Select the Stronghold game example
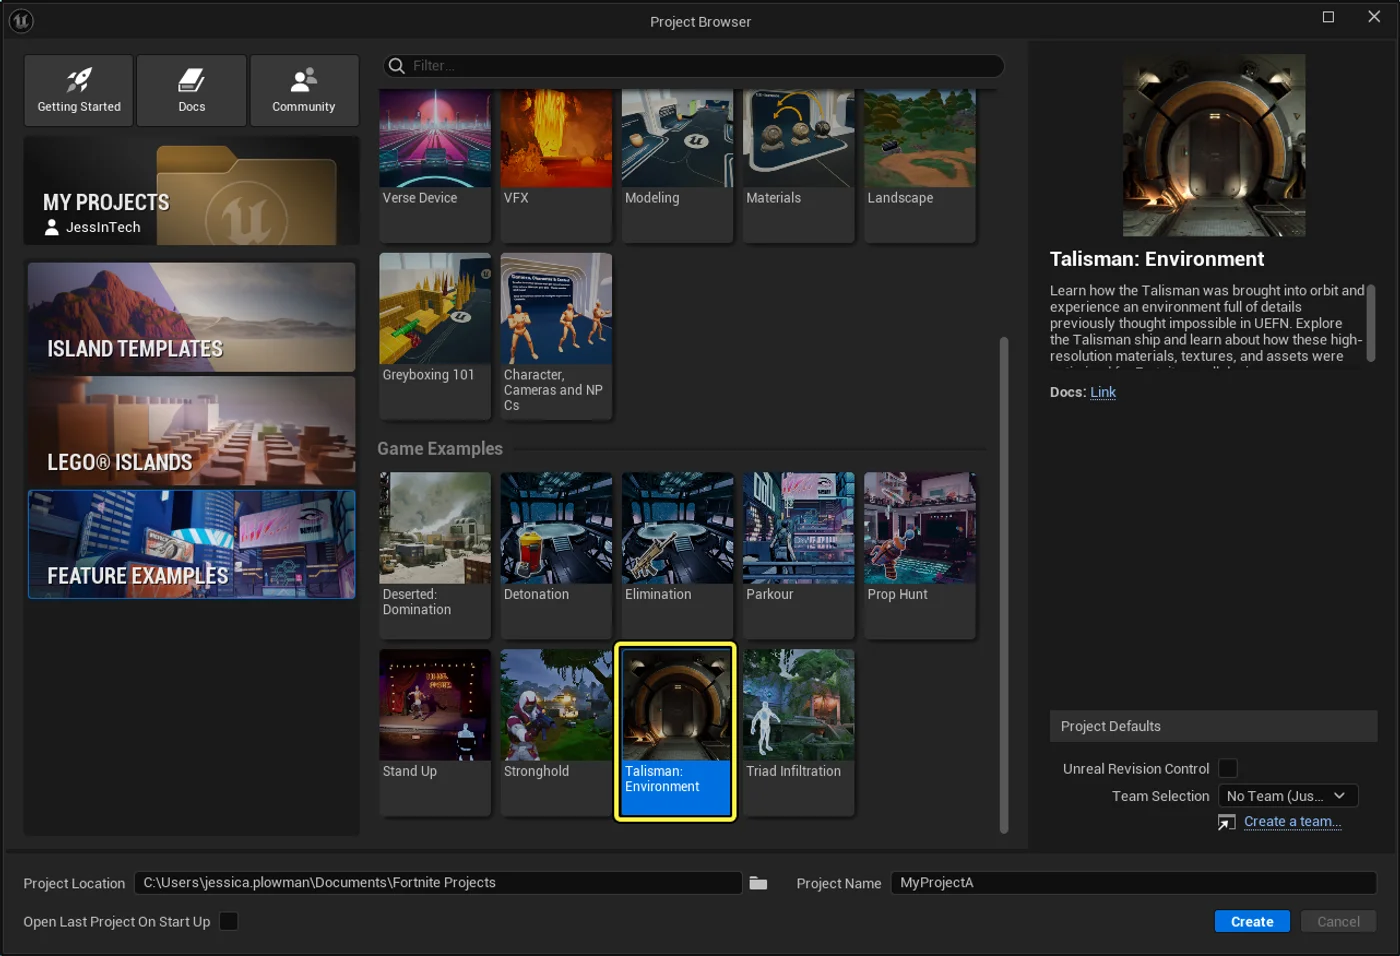This screenshot has height=956, width=1400. pos(556,732)
